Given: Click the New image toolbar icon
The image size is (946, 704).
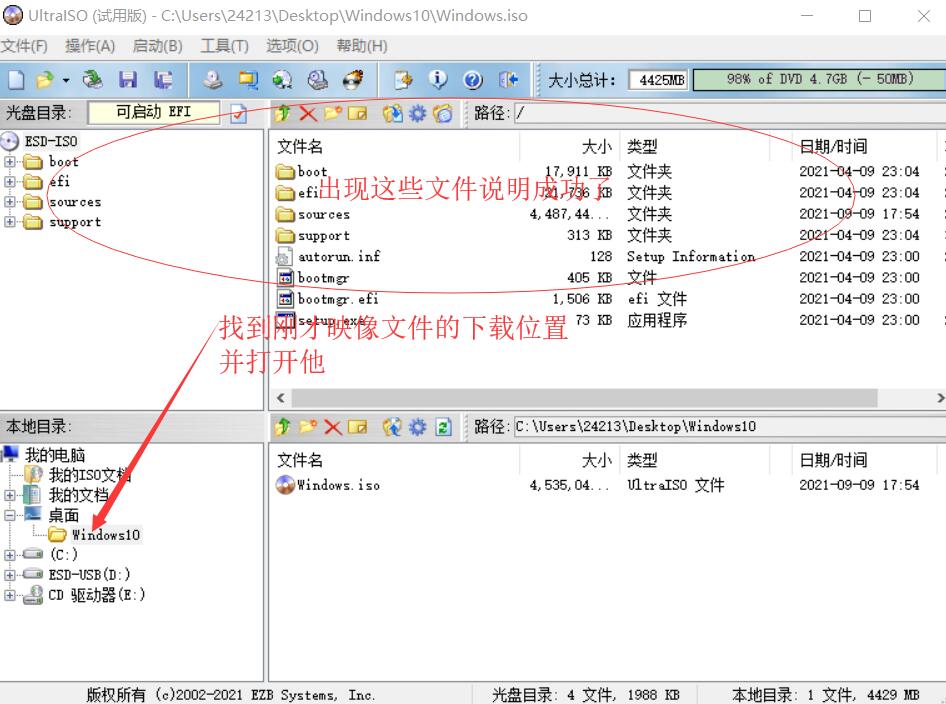Looking at the screenshot, I should pos(16,80).
